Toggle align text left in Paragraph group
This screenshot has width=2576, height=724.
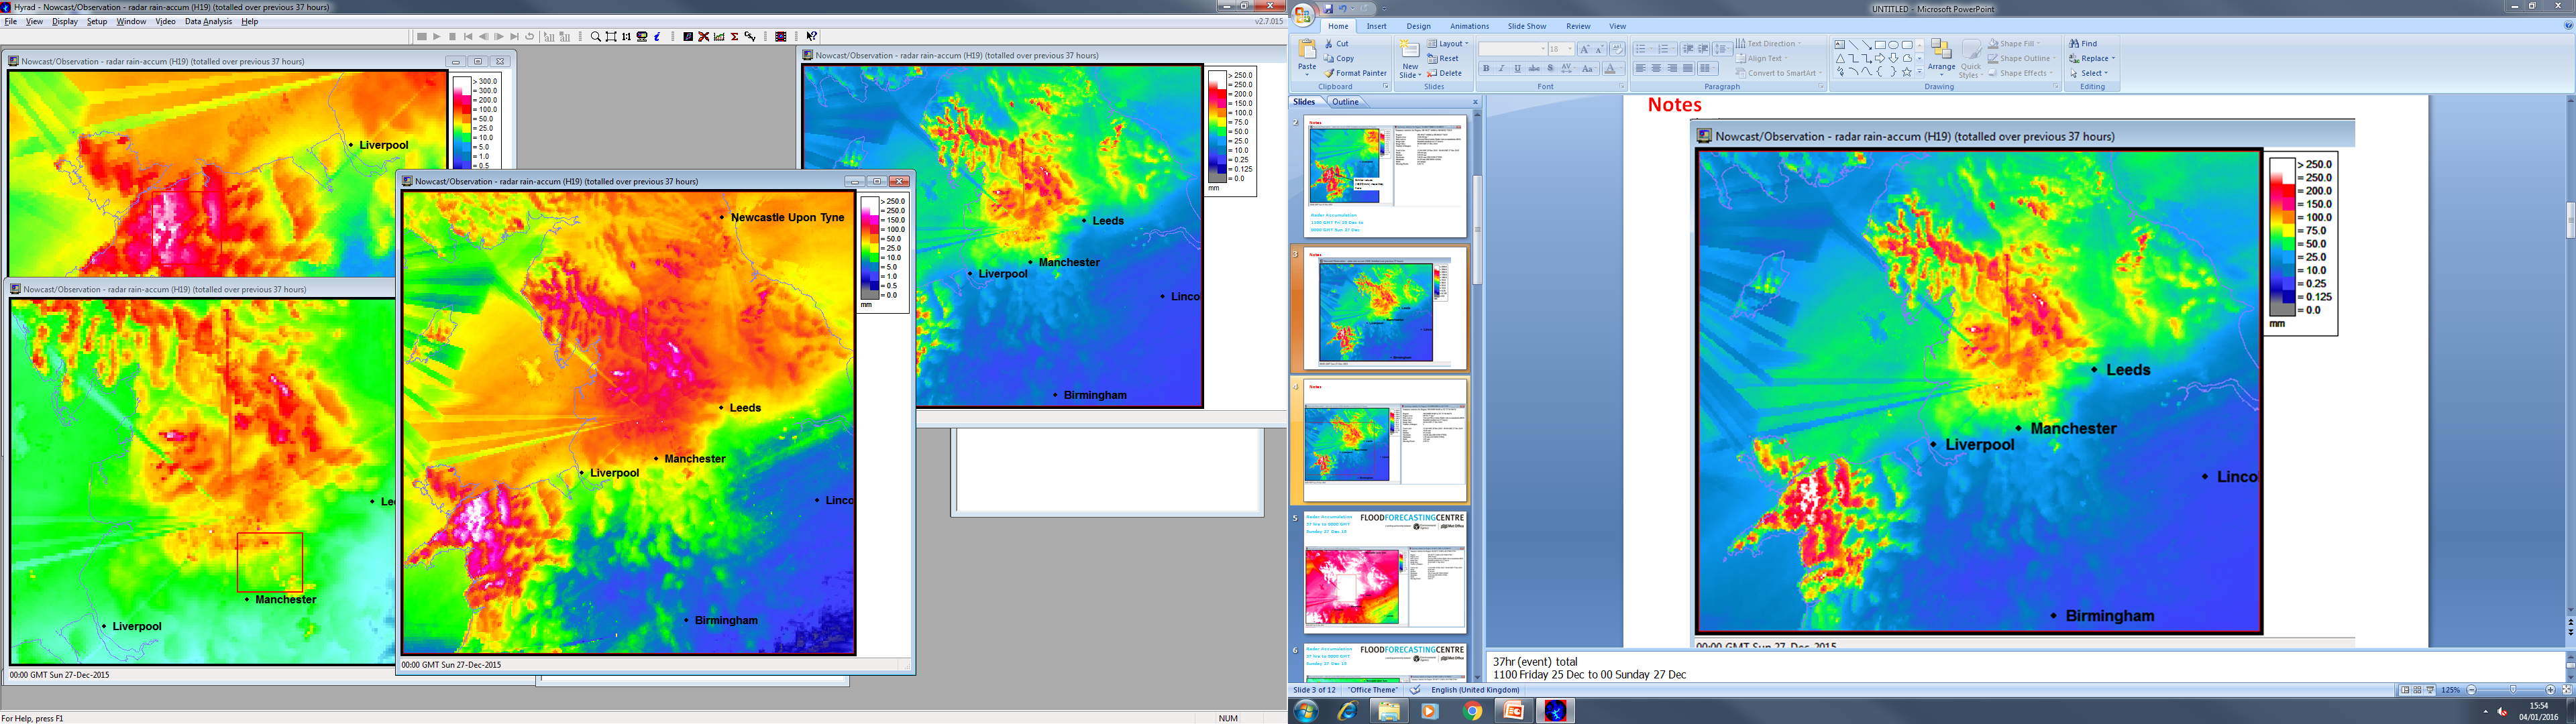1641,68
